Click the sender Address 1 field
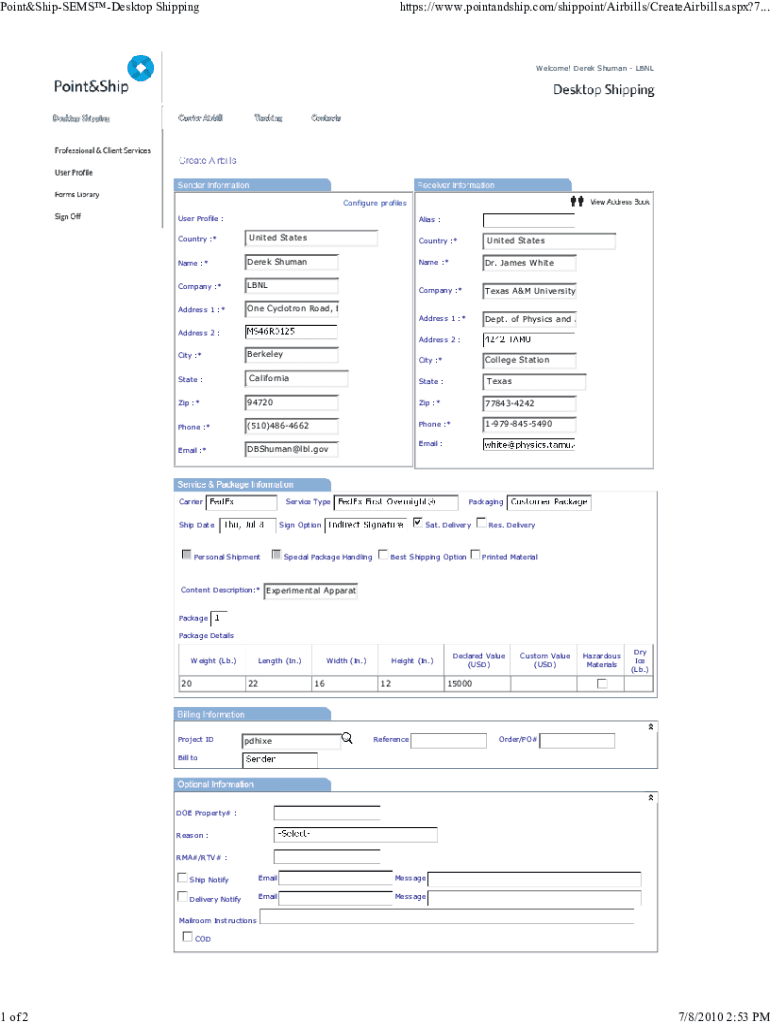770x1024 pixels. pos(291,309)
